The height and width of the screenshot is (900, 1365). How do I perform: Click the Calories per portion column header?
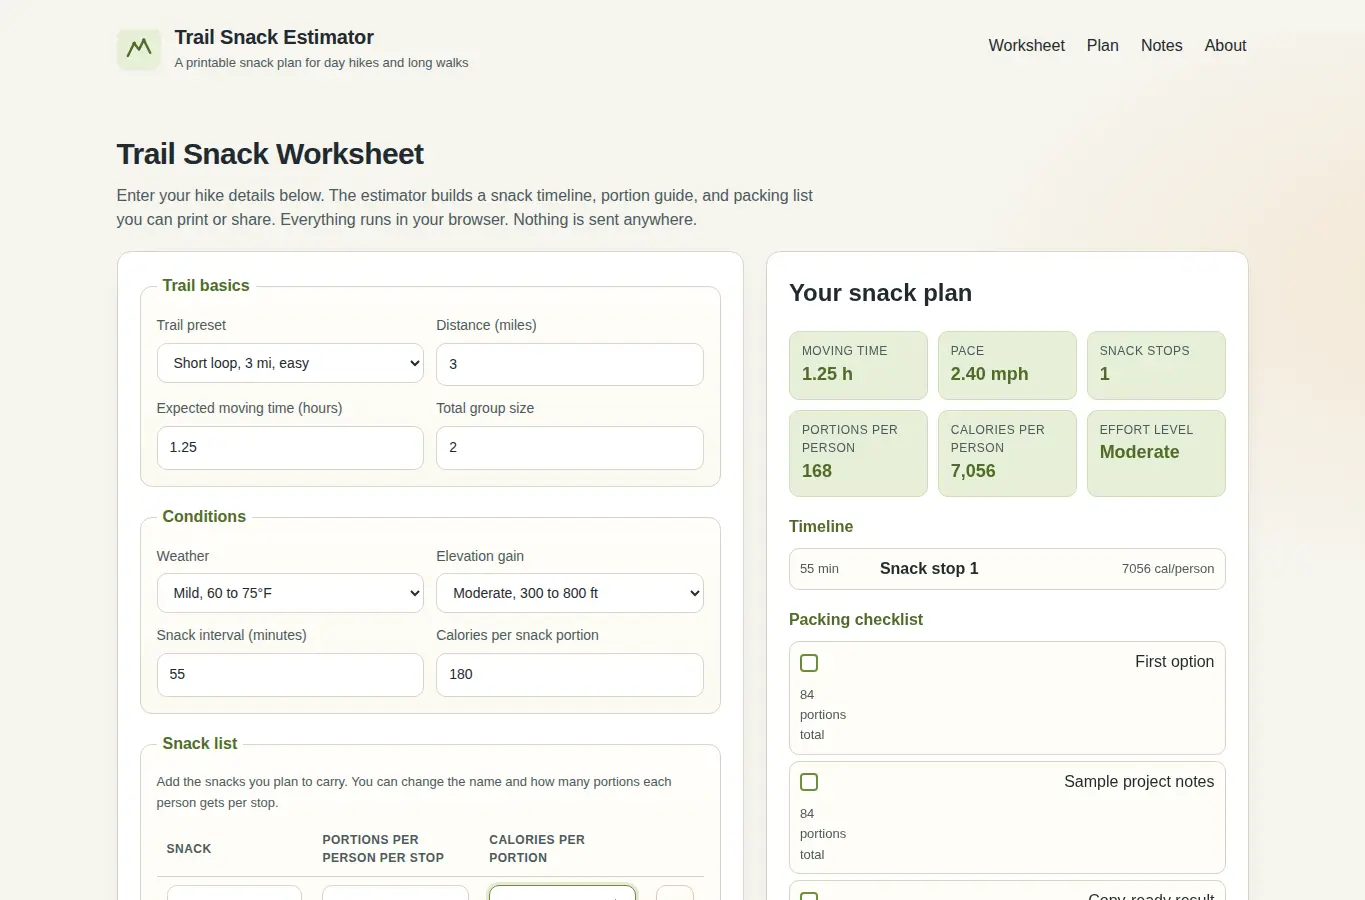click(x=537, y=849)
